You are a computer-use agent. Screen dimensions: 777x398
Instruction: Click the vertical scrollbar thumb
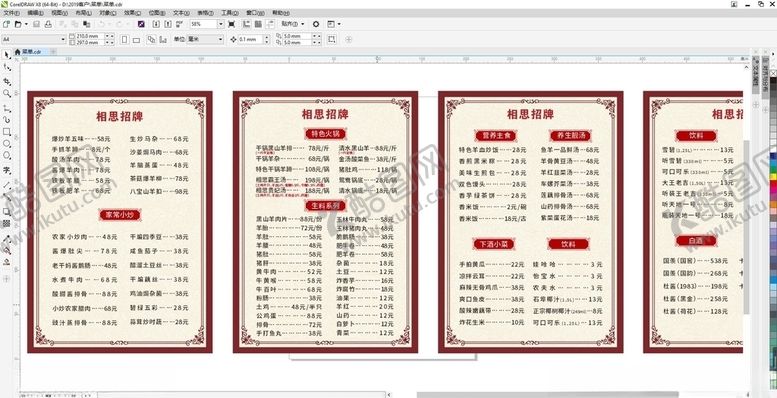pyautogui.click(x=747, y=227)
